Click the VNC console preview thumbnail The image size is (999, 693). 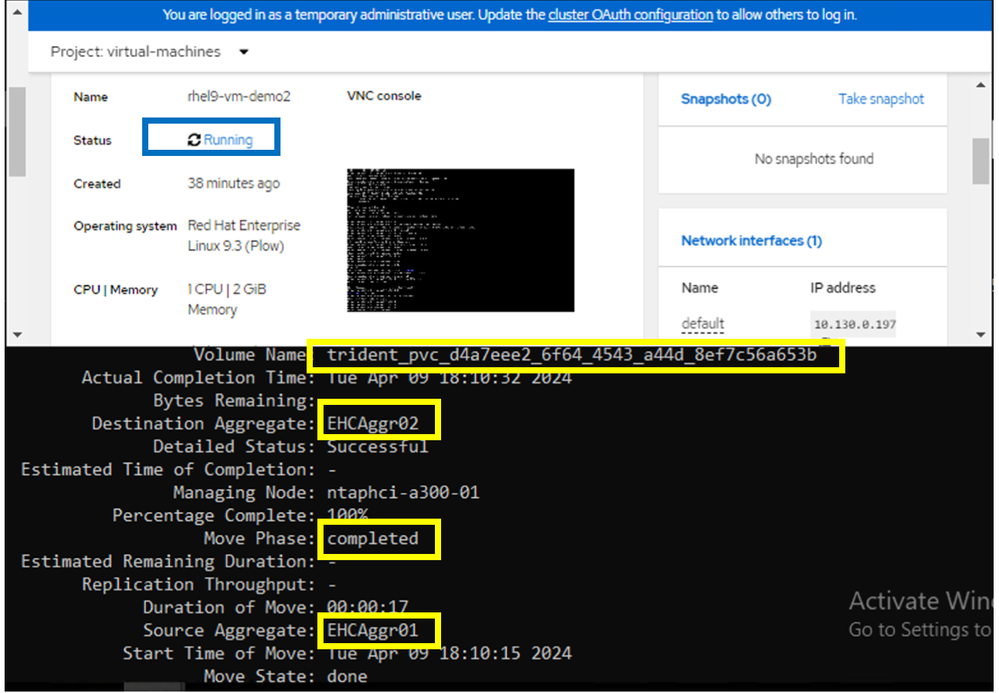coord(459,239)
